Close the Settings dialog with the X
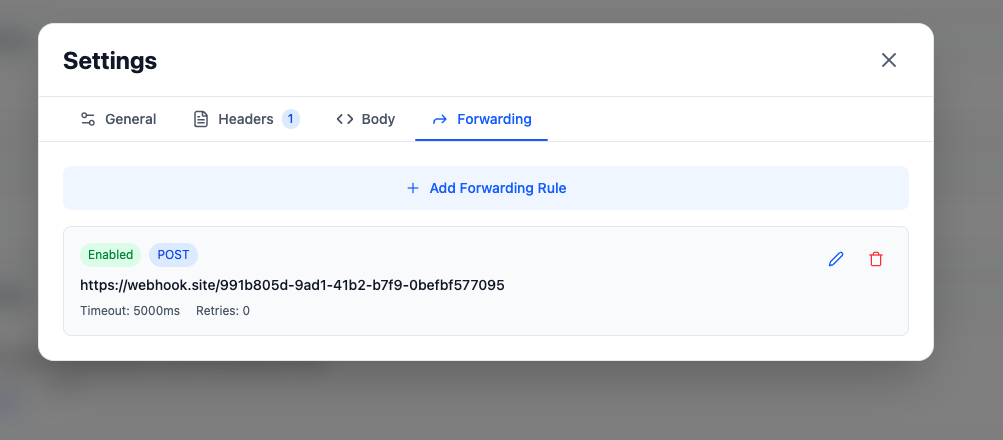This screenshot has width=1003, height=440. pyautogui.click(x=888, y=60)
